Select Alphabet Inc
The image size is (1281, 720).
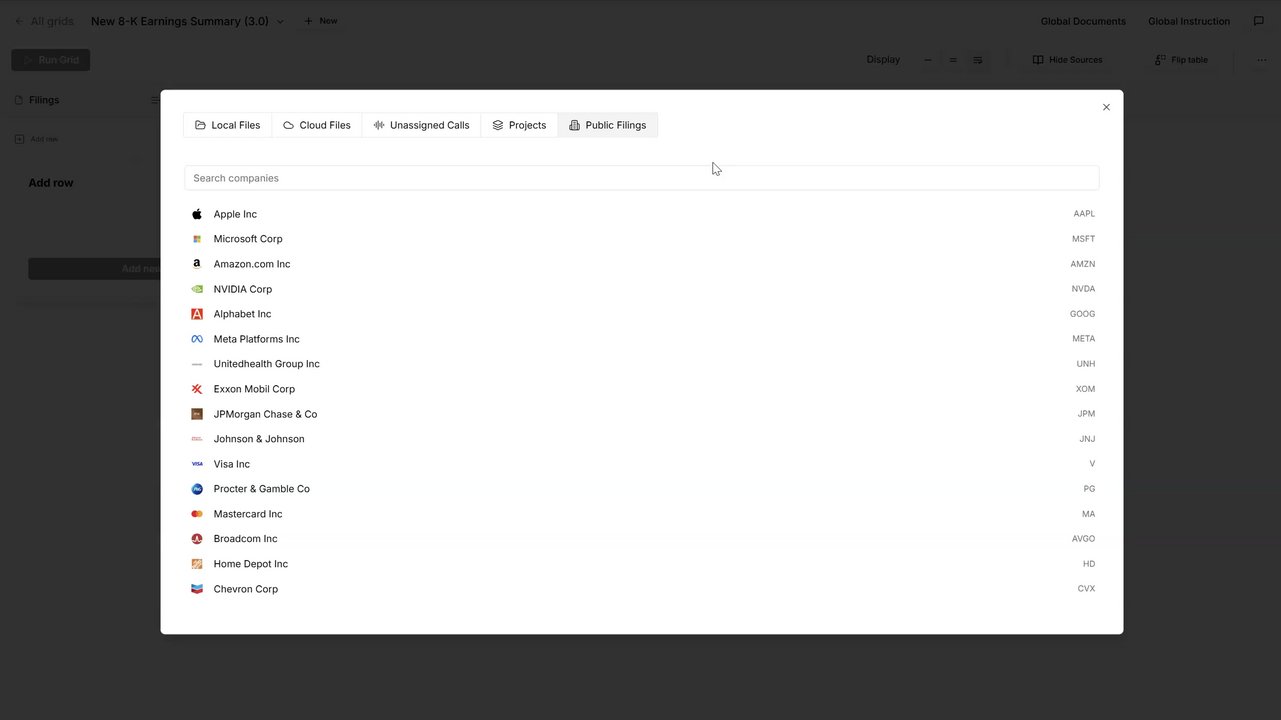(642, 314)
